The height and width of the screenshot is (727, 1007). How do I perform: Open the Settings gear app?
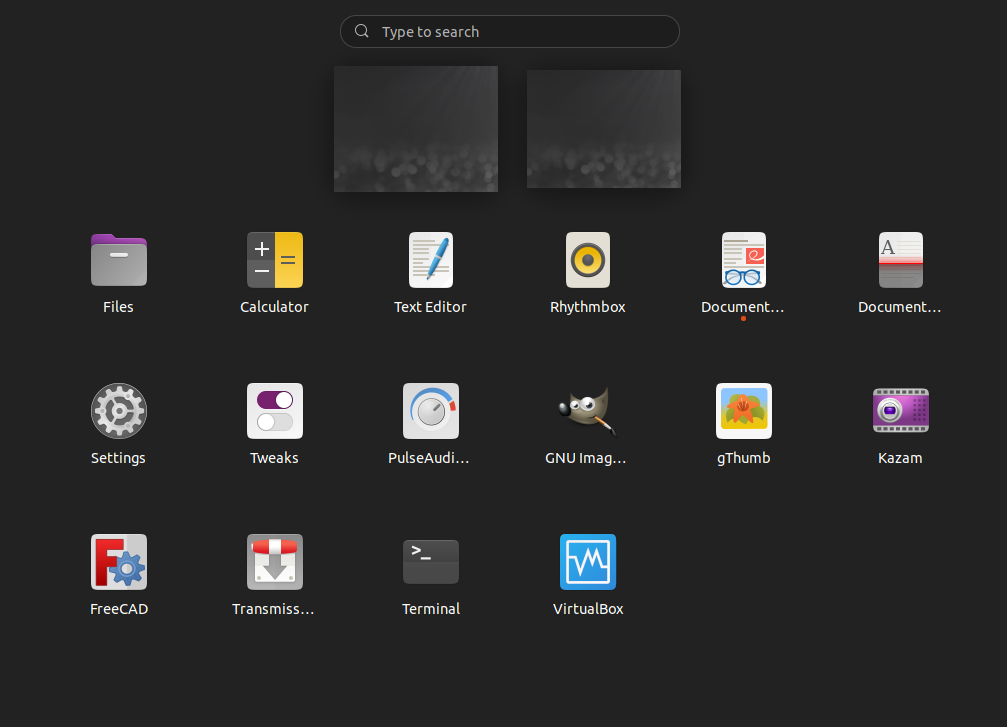pyautogui.click(x=119, y=411)
